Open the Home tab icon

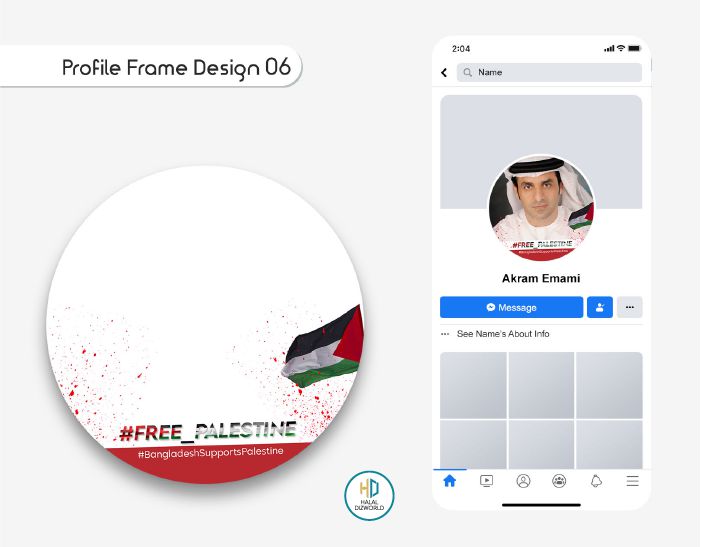[x=449, y=481]
